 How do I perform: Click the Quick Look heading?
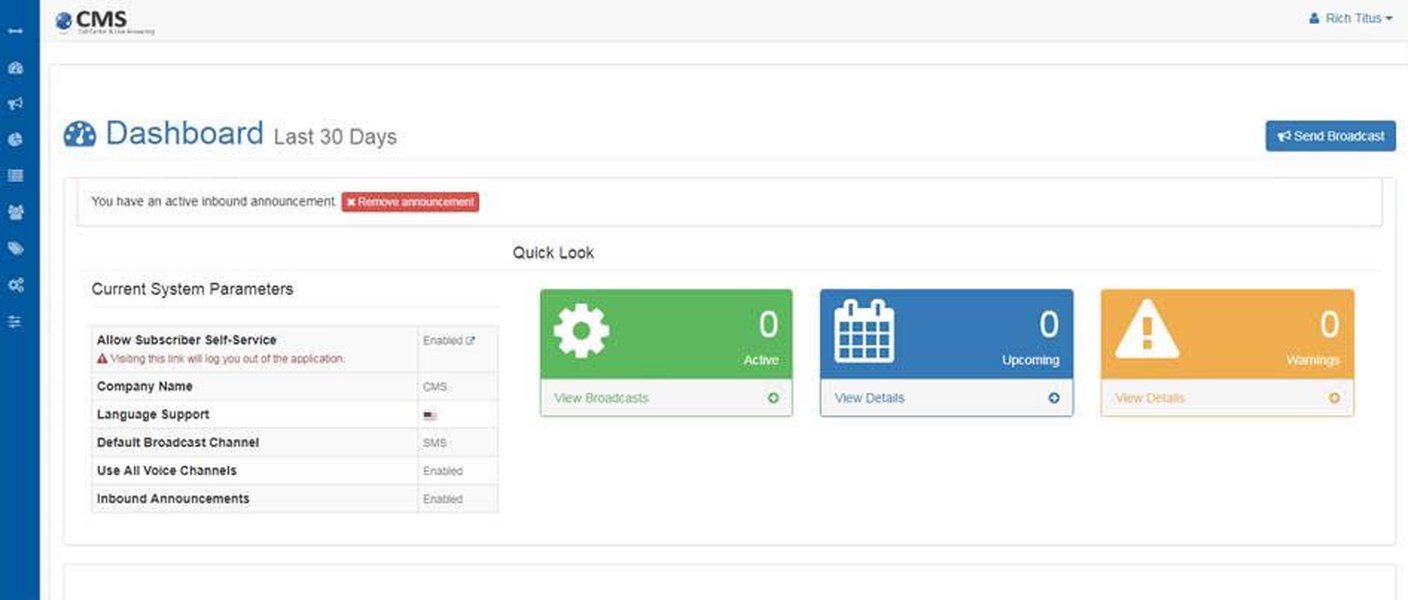click(x=553, y=253)
